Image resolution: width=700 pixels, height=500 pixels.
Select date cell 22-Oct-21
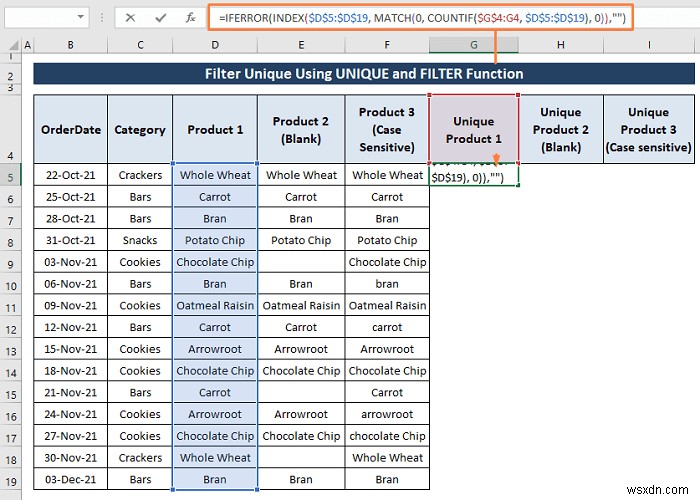click(71, 175)
